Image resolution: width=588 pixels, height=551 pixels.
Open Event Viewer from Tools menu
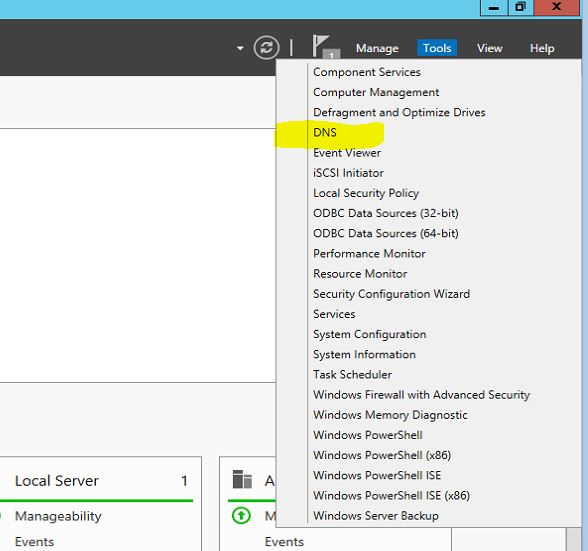[347, 153]
